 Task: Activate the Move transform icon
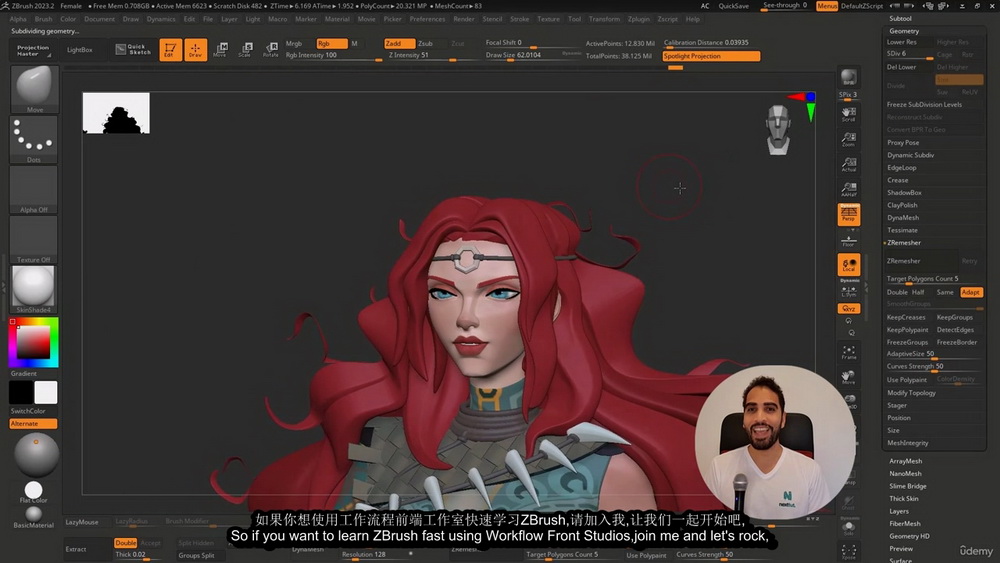[x=221, y=49]
